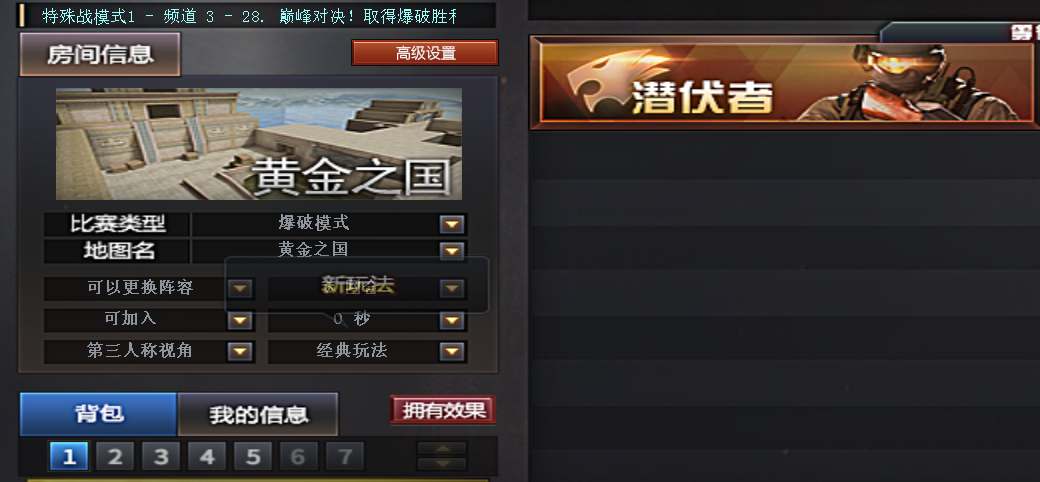
Task: Open the 0 秒 dropdown arrow
Action: (452, 320)
